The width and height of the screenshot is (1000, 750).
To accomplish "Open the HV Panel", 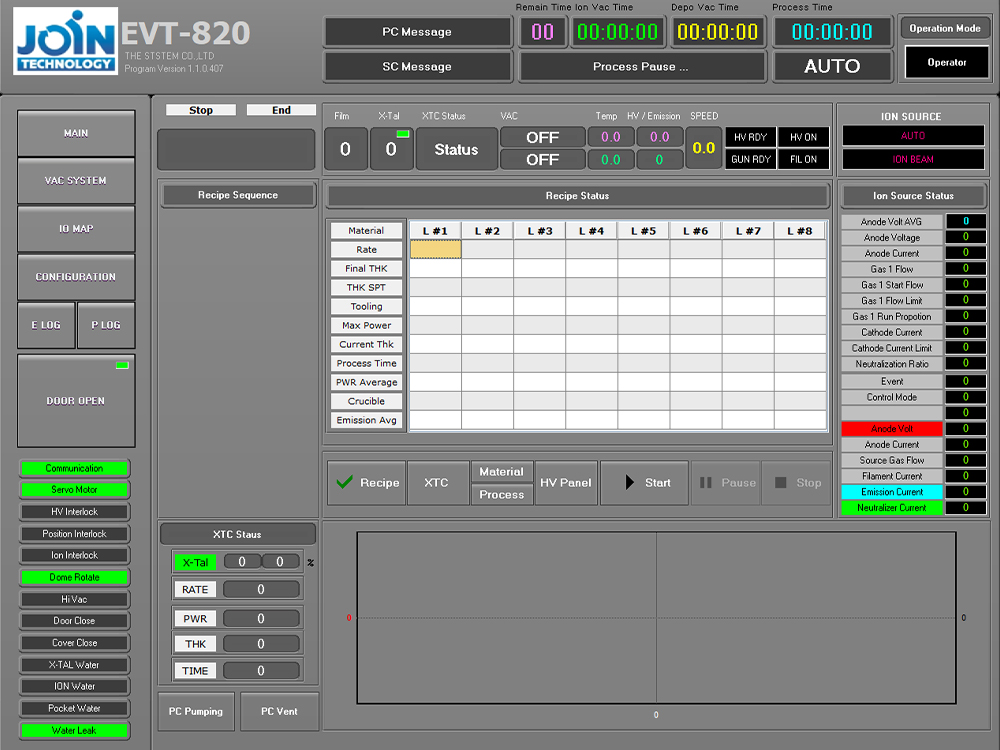I will pos(565,482).
